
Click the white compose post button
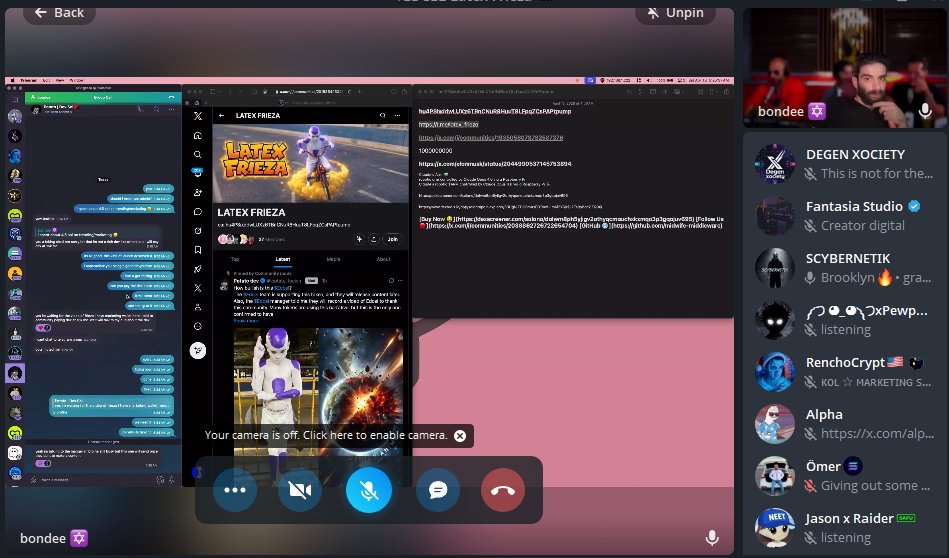198,350
